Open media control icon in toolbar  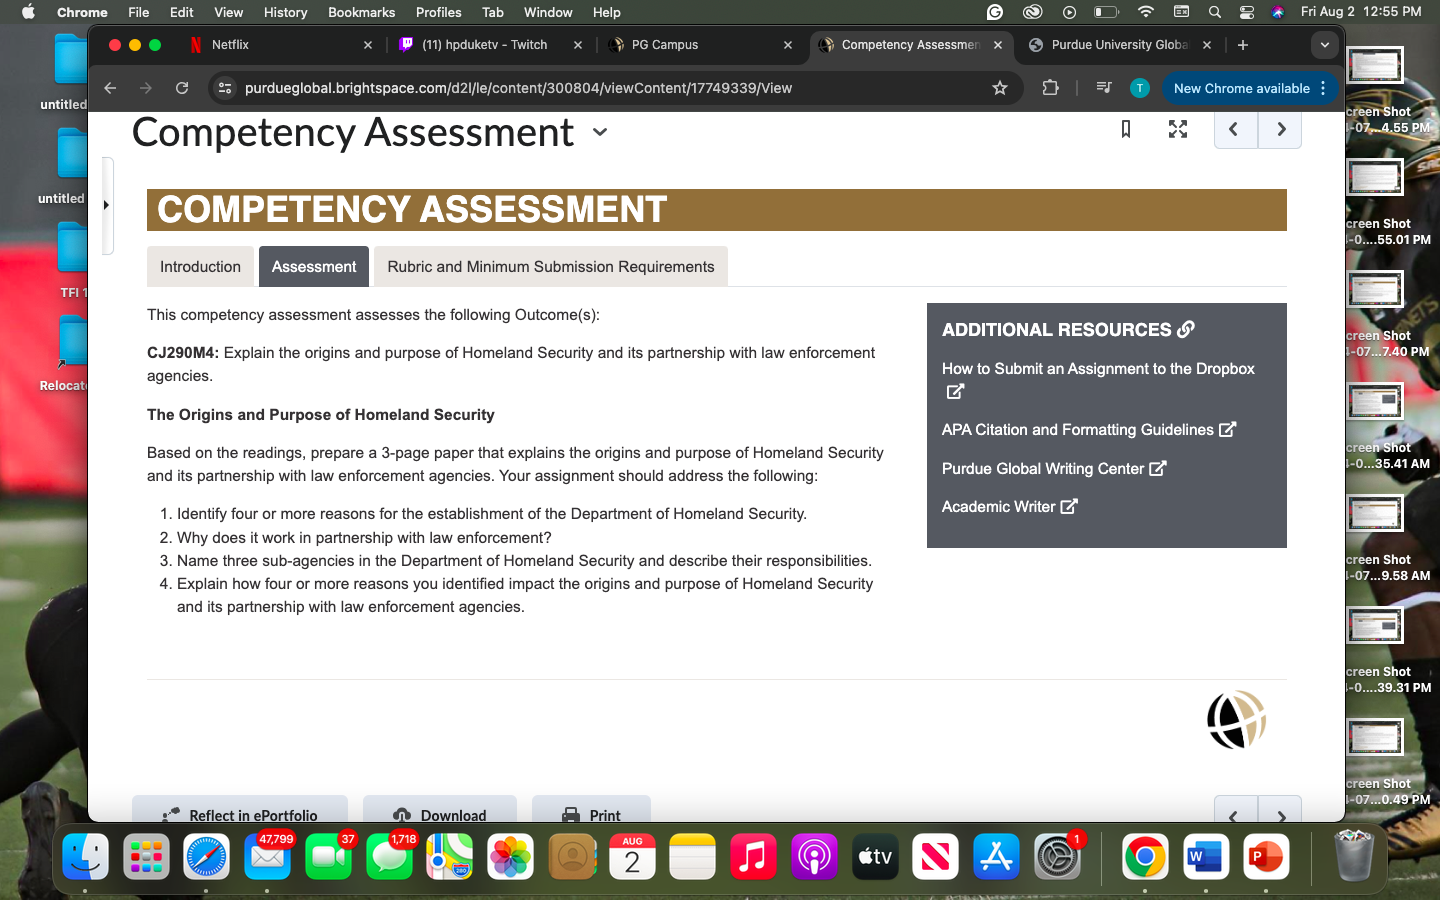pyautogui.click(x=1104, y=88)
